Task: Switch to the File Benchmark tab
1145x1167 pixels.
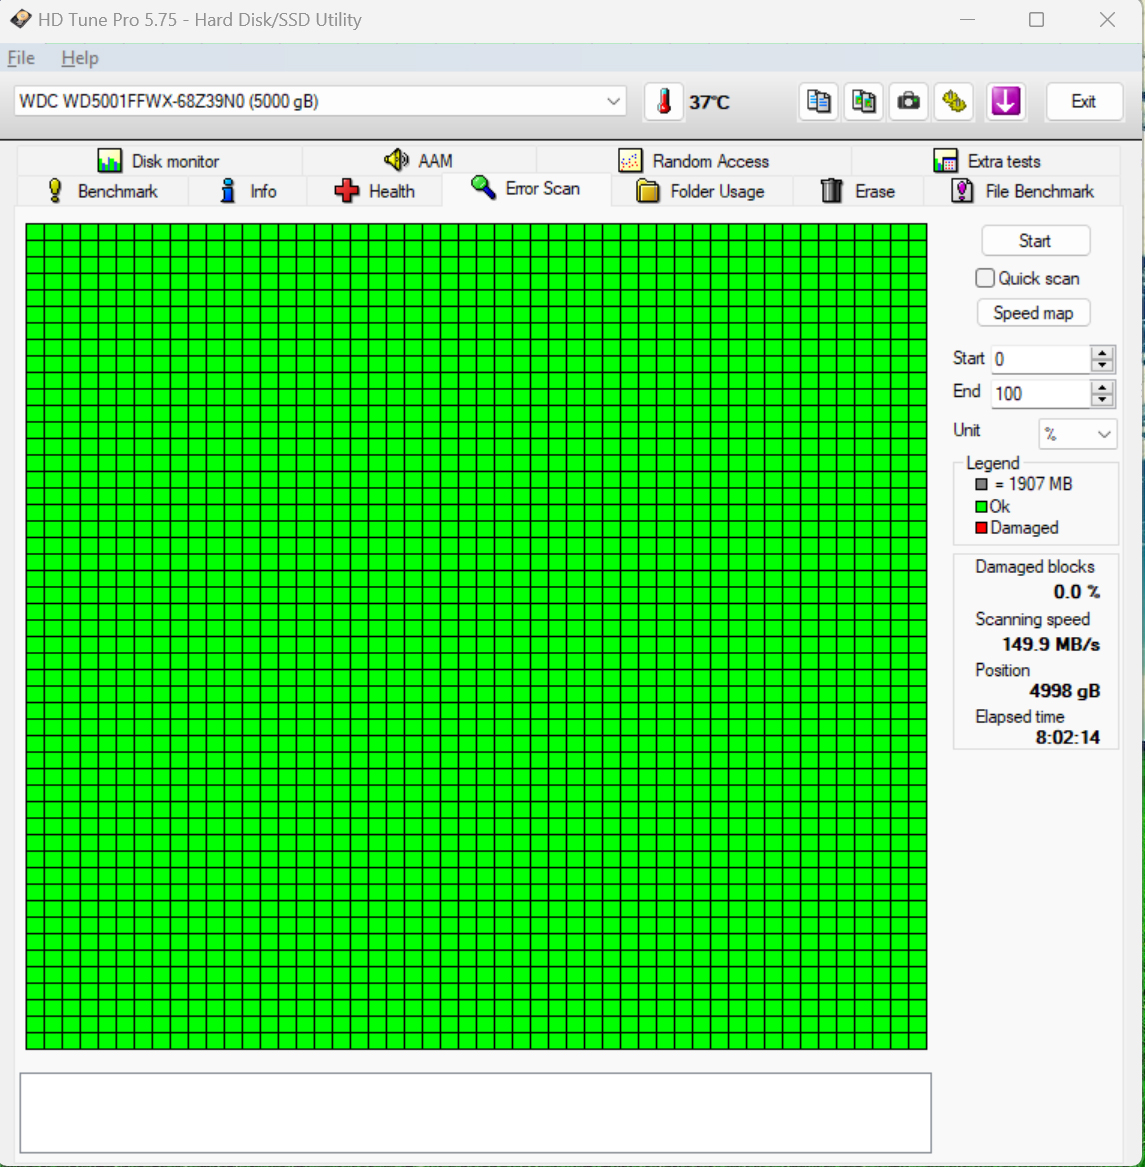Action: click(1022, 191)
